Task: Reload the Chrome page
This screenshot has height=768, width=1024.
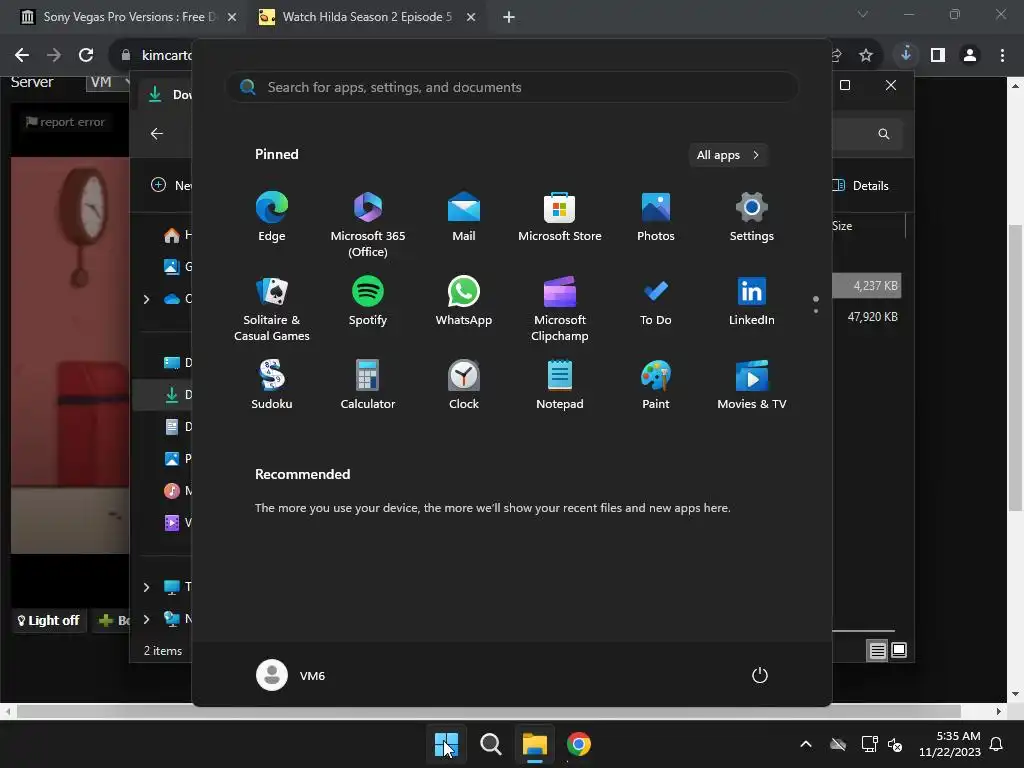Action: click(86, 56)
